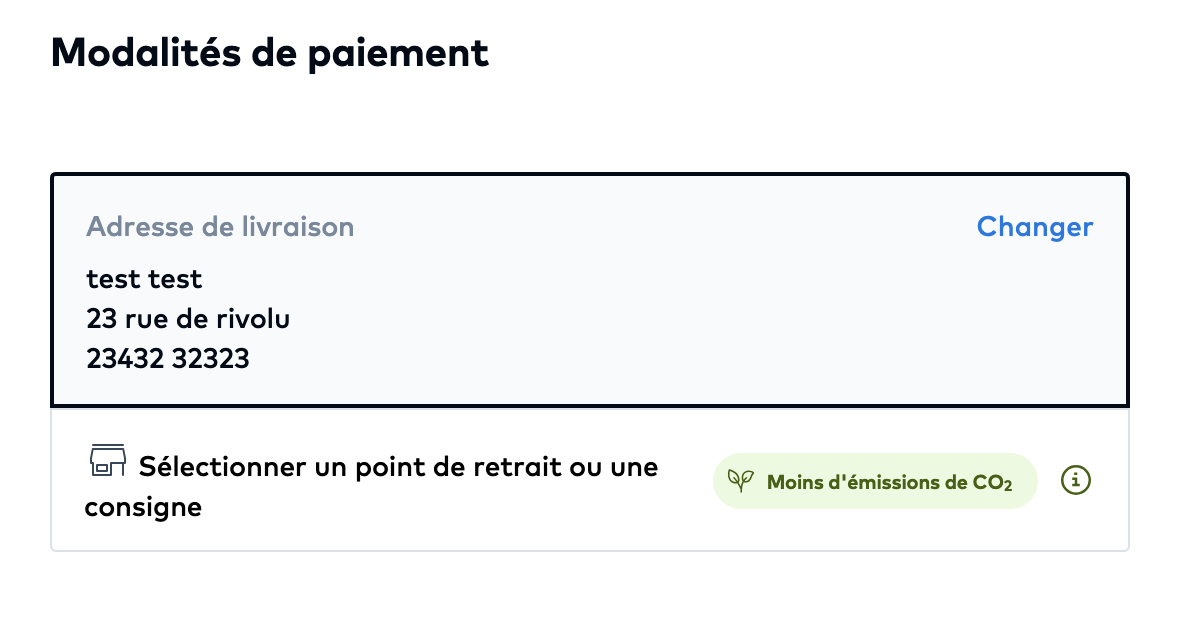
Task: Click the pickup point store icon
Action: point(108,460)
